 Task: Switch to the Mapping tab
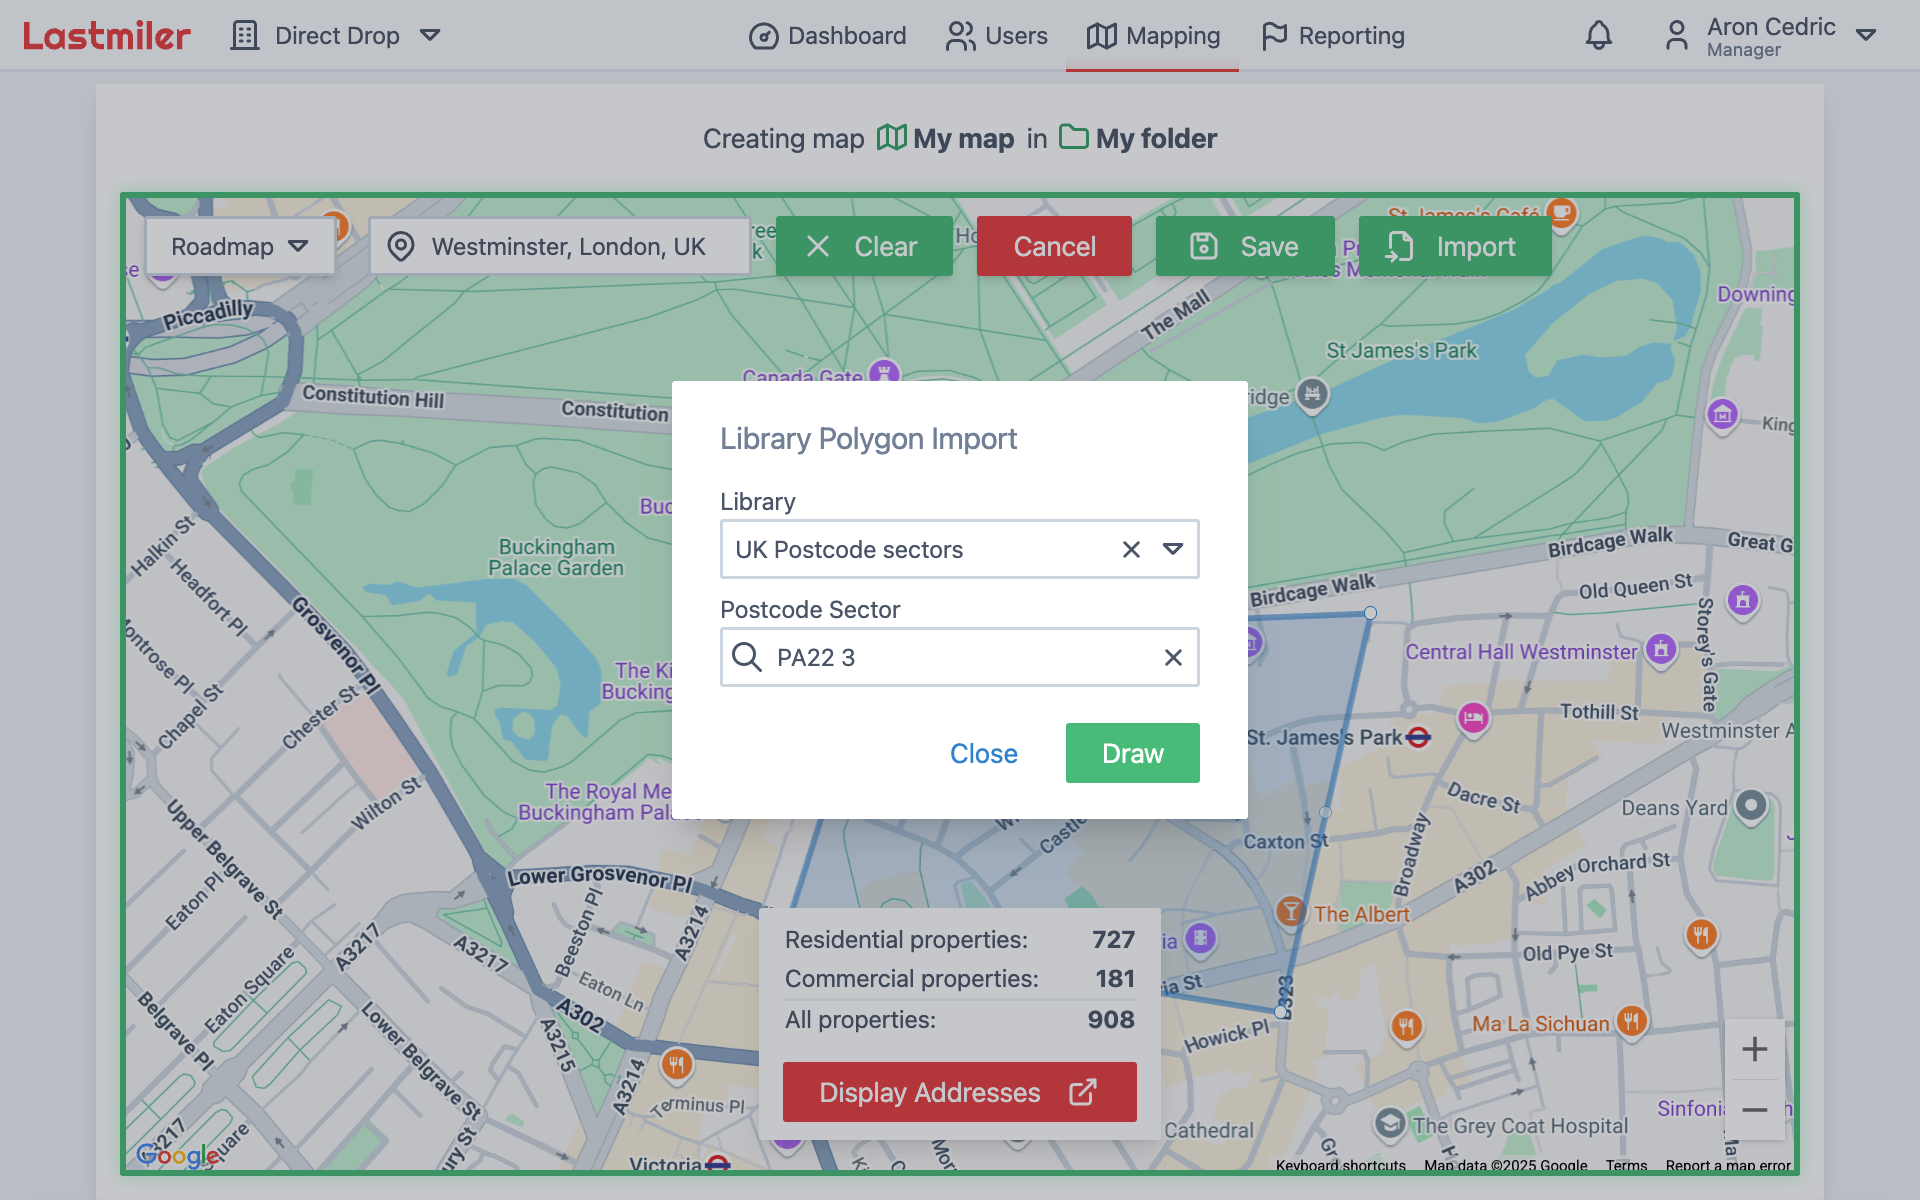pyautogui.click(x=1152, y=36)
